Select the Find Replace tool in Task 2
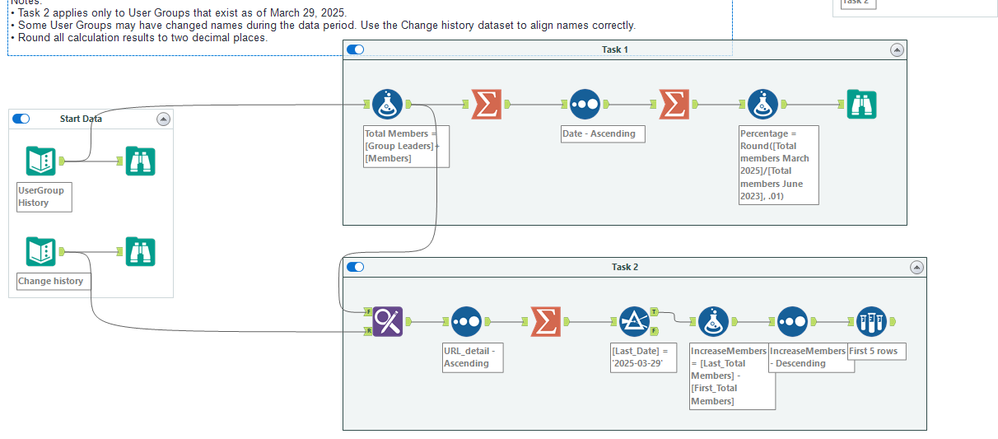Image resolution: width=998 pixels, height=439 pixels. point(388,322)
